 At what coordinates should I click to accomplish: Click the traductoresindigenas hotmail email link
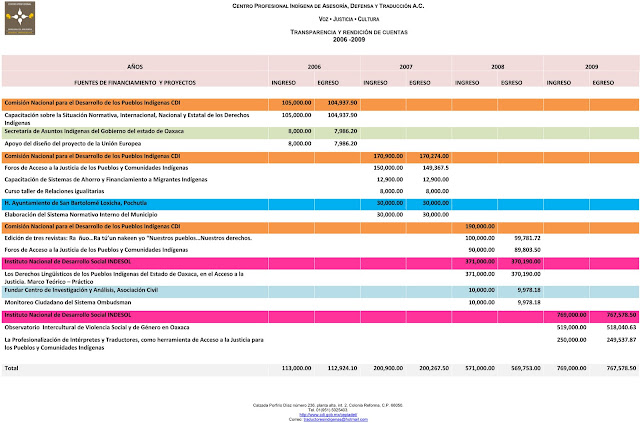click(336, 419)
